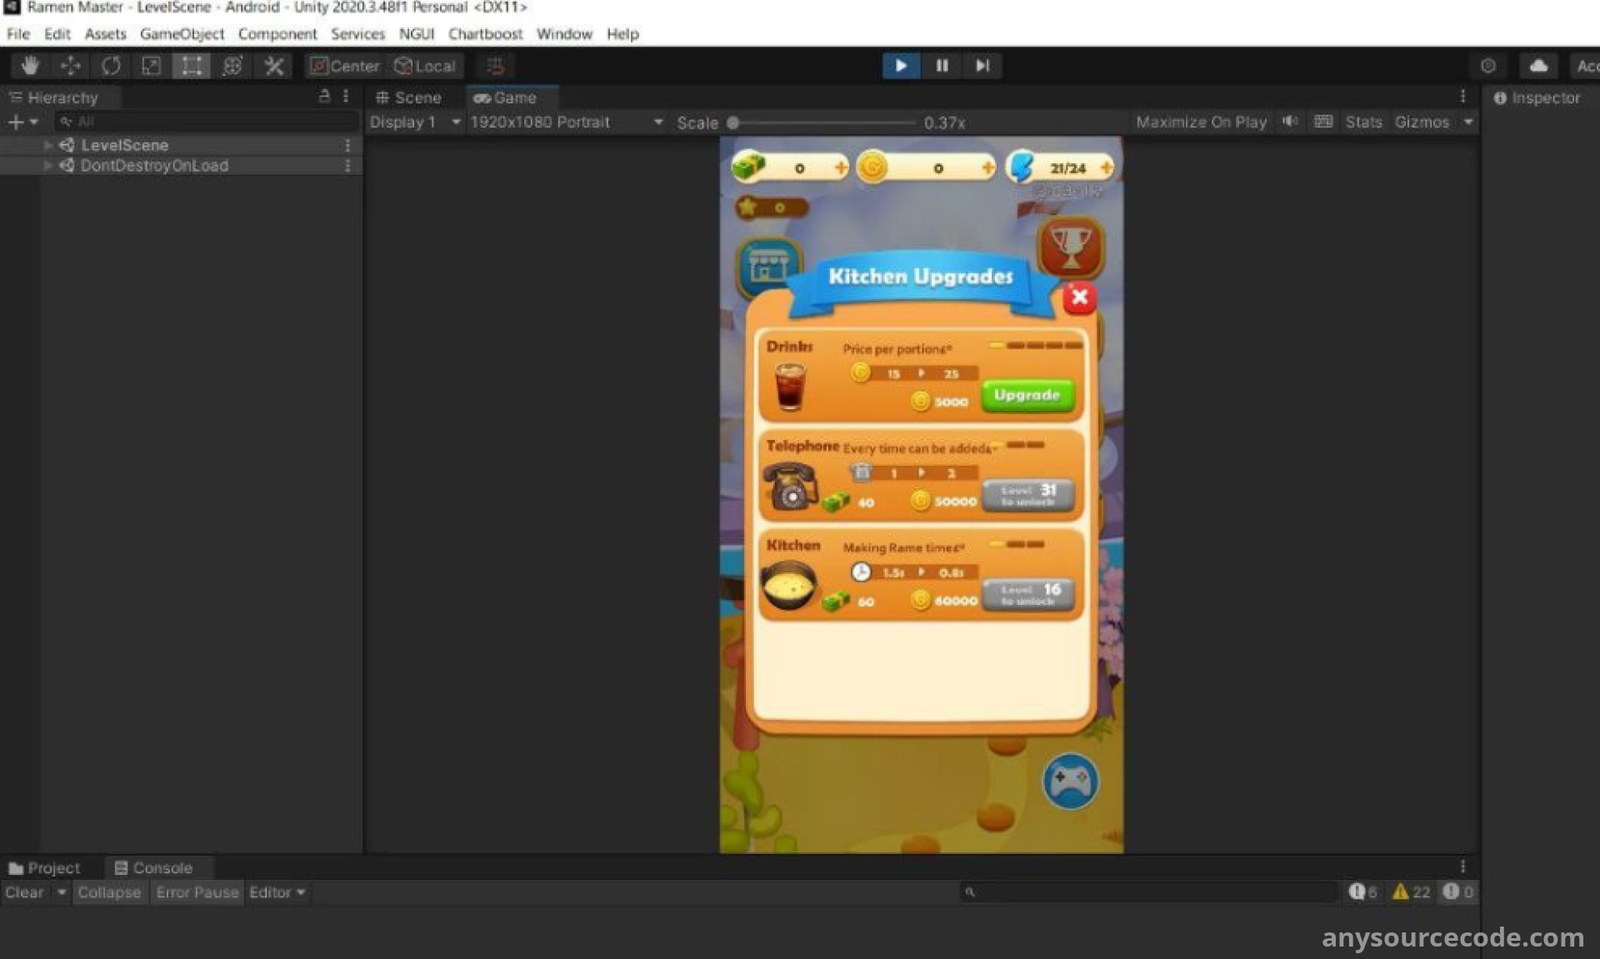Toggle the Stats overlay

tap(1363, 122)
